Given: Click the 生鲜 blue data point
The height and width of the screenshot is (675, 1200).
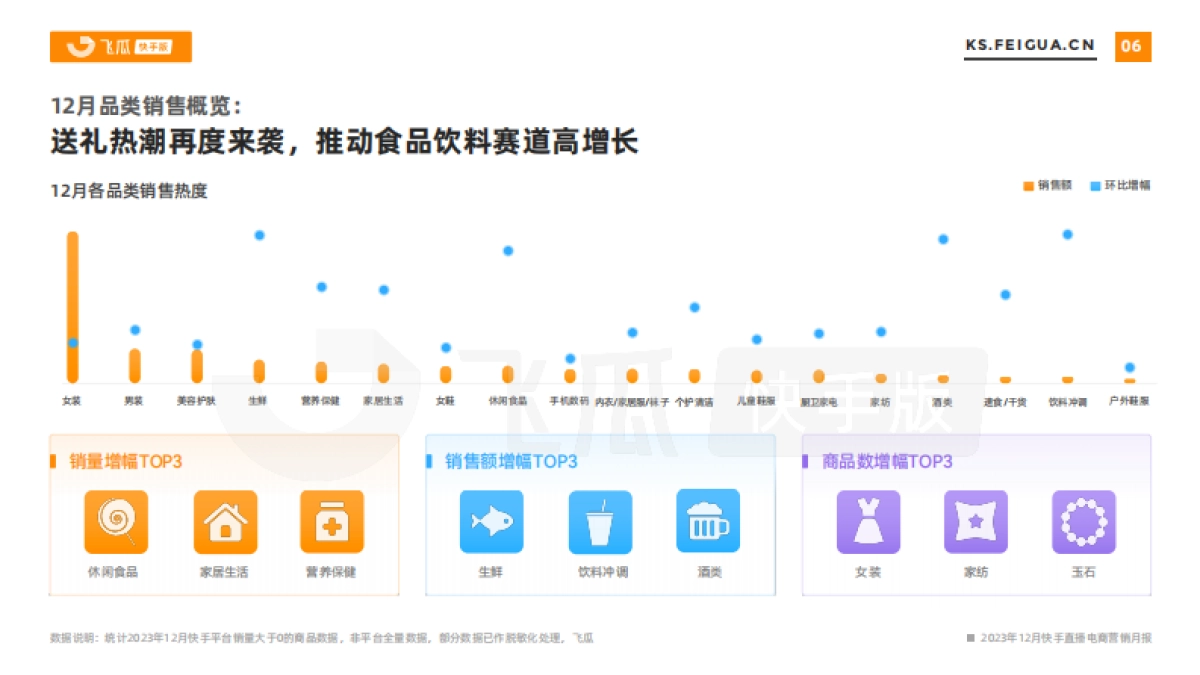Looking at the screenshot, I should coord(259,236).
